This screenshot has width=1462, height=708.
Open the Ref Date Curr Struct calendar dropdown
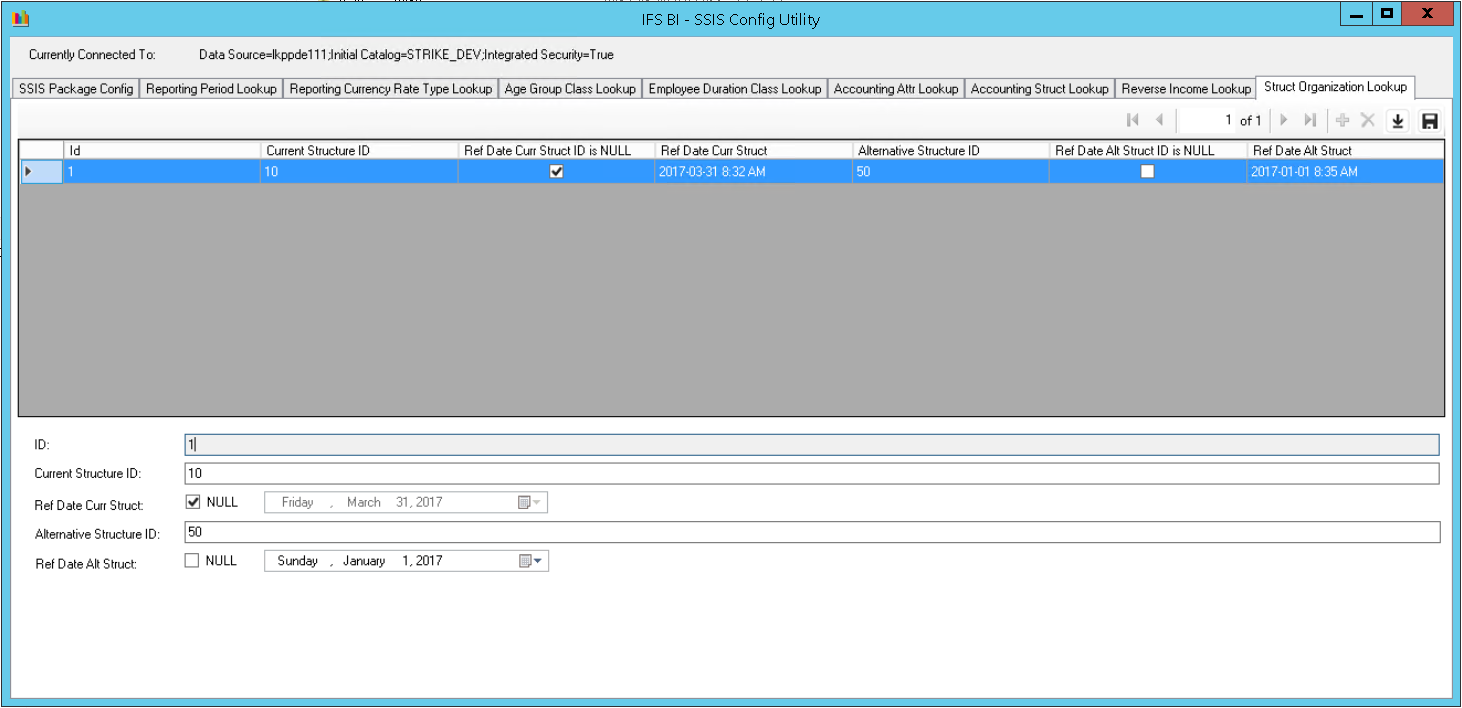click(530, 503)
